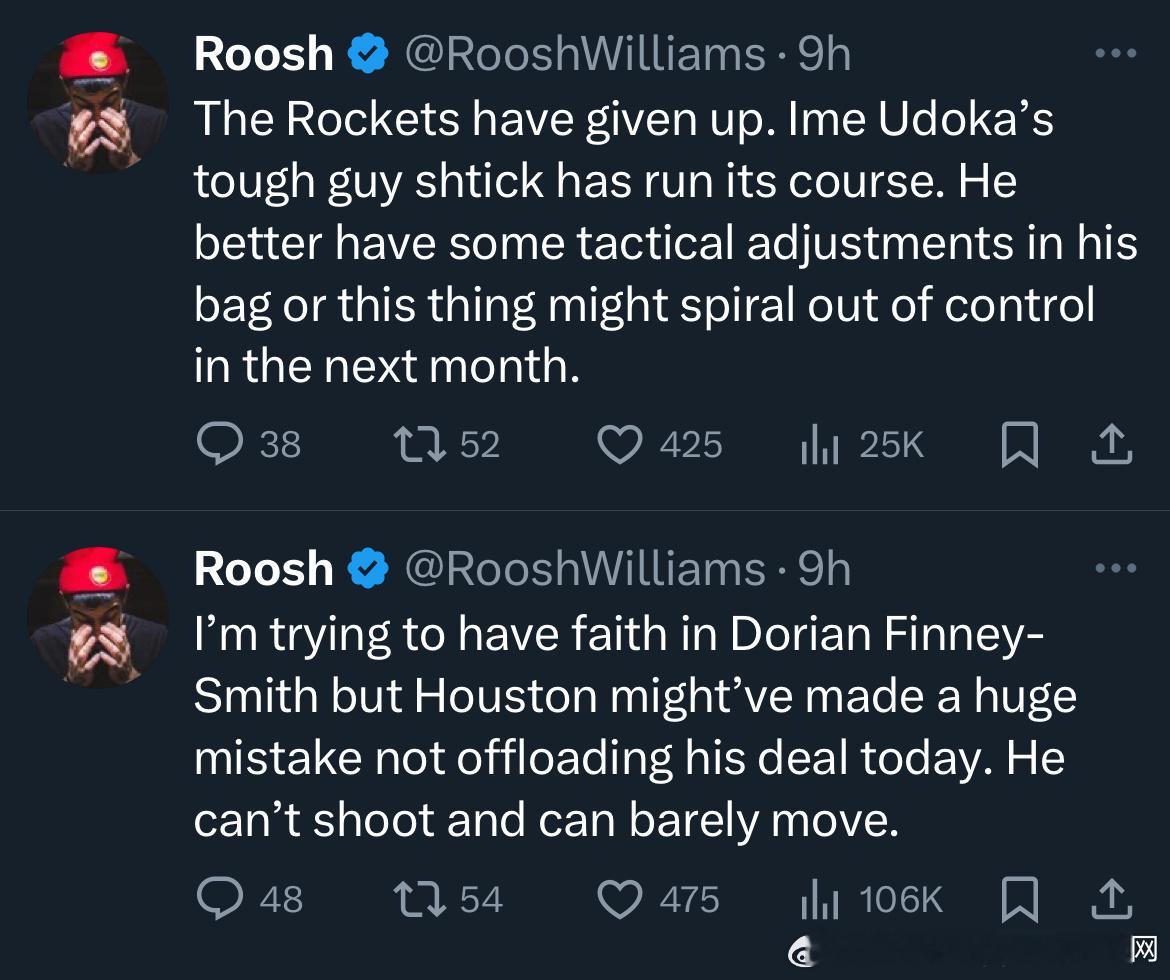Open more options on the second tweet
Image resolution: width=1170 pixels, height=980 pixels.
tap(1115, 569)
